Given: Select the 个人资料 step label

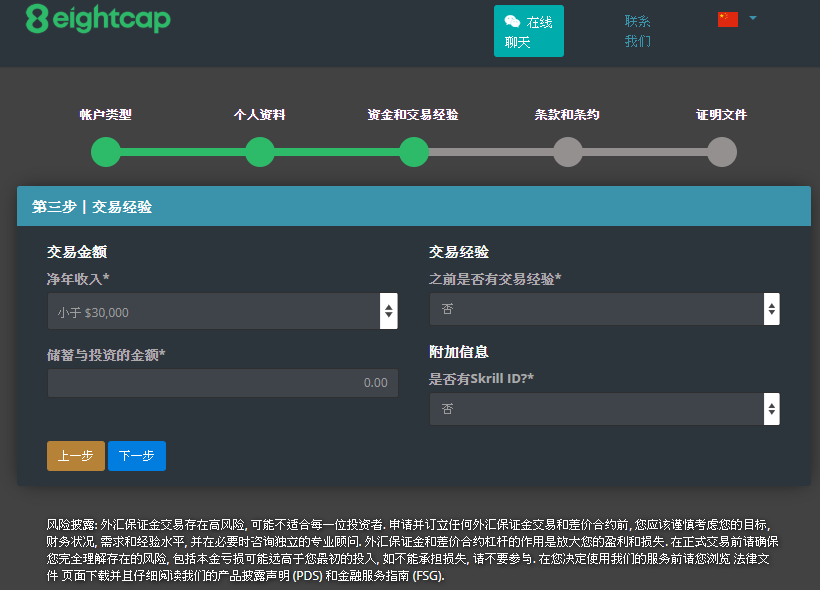Looking at the screenshot, I should point(260,115).
